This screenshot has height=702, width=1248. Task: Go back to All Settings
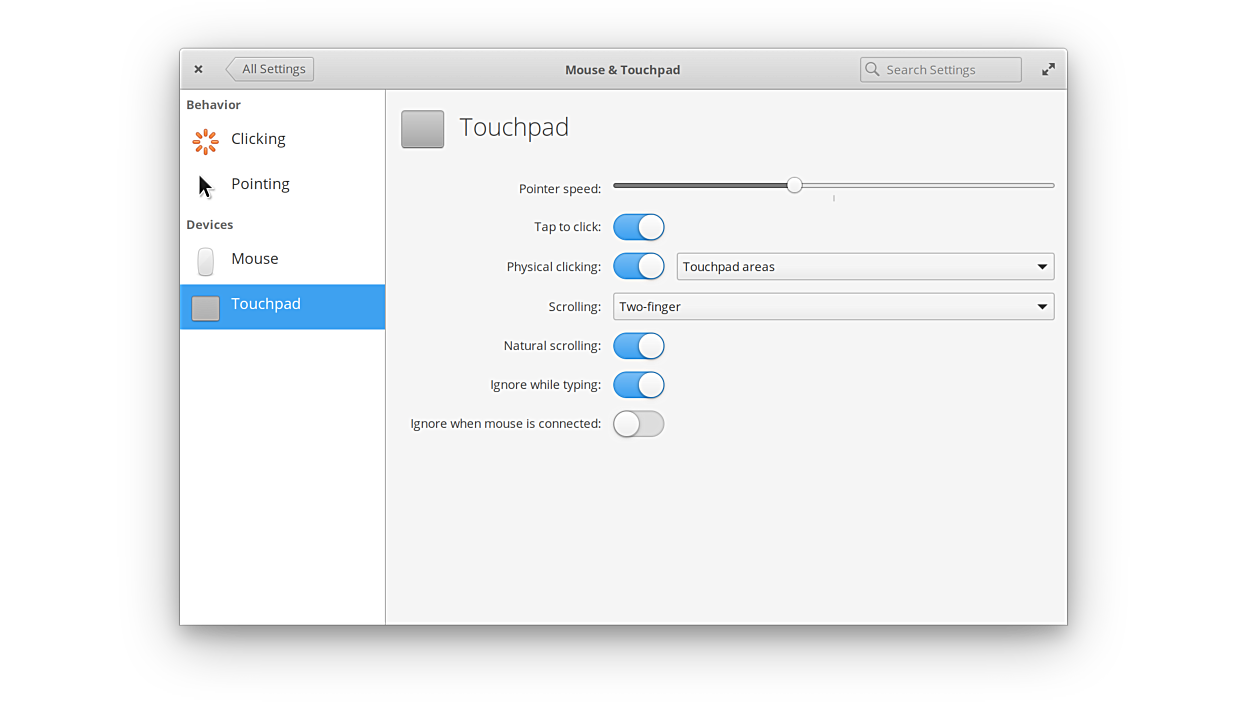[271, 69]
